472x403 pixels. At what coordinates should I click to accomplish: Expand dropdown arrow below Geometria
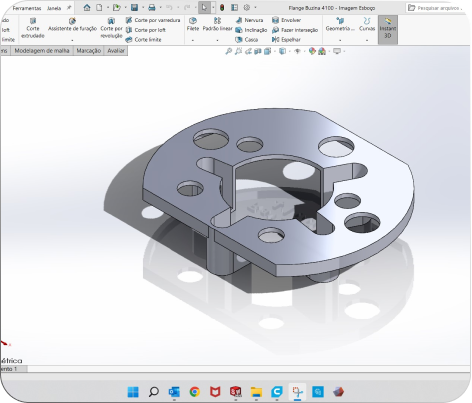pyautogui.click(x=340, y=40)
